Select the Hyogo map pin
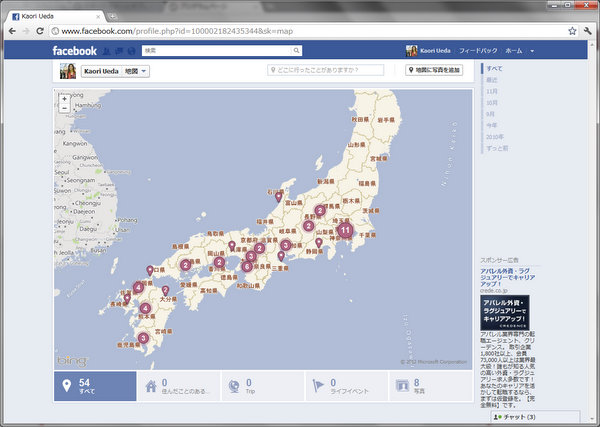Viewport: 600px width, 427px height. [x=232, y=246]
